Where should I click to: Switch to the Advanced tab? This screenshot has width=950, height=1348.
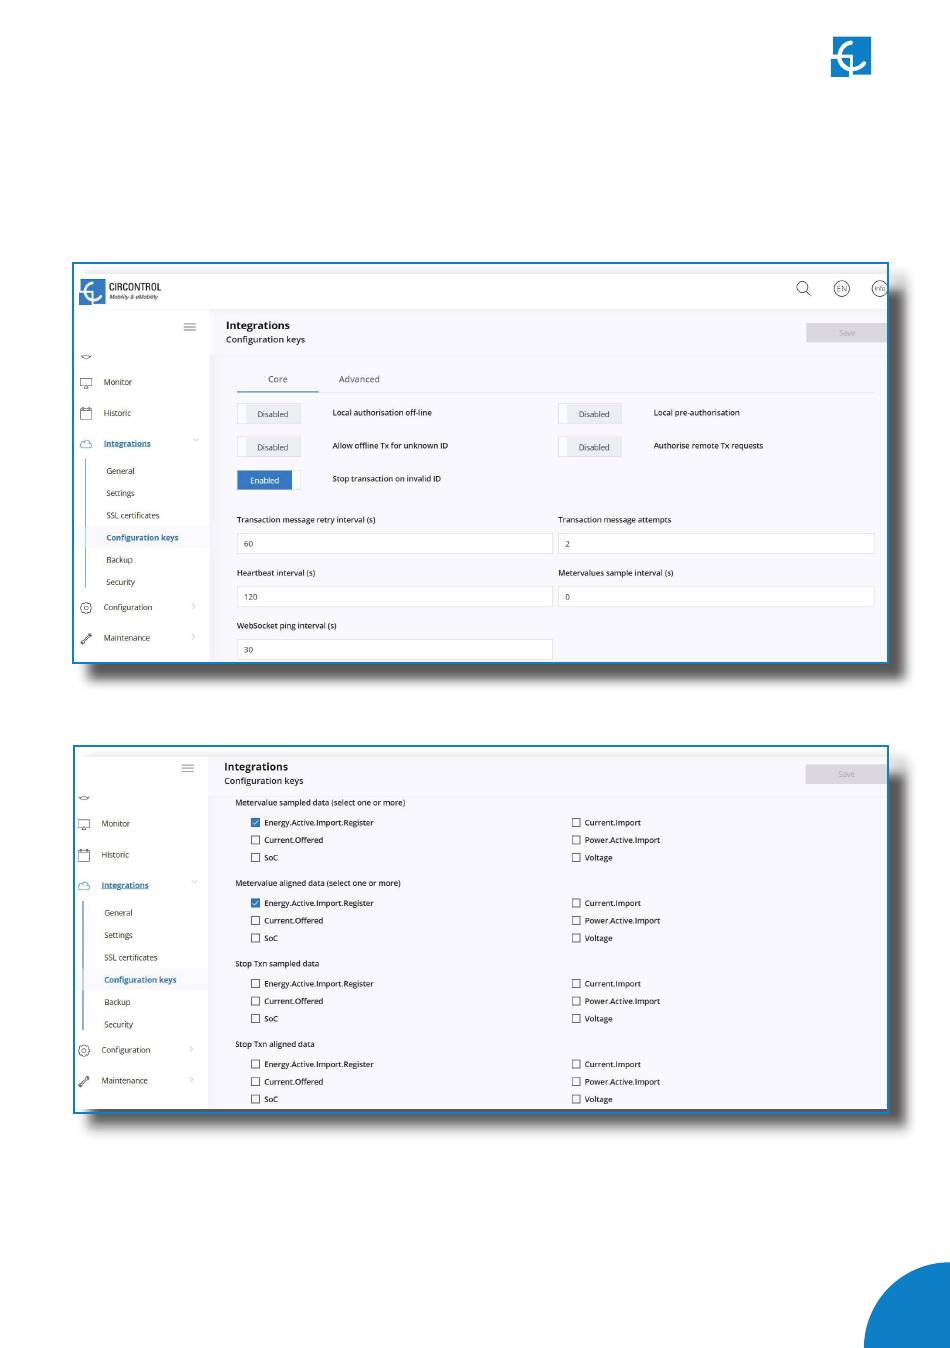[x=359, y=380]
